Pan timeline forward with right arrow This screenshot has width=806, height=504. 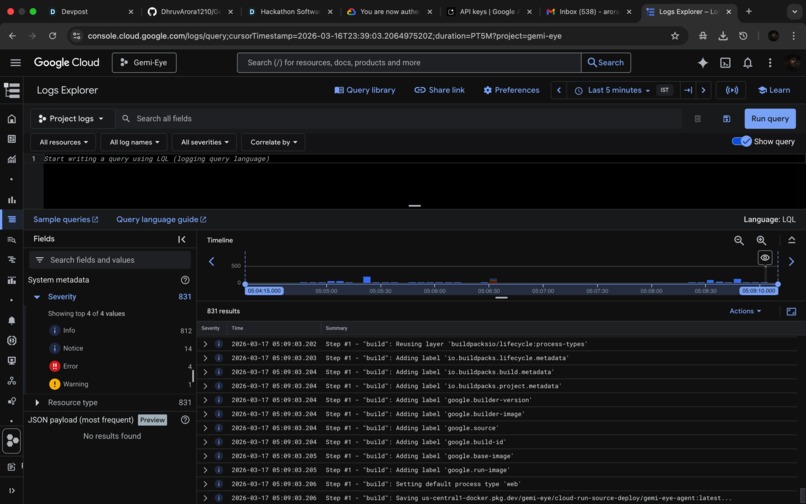pyautogui.click(x=791, y=261)
